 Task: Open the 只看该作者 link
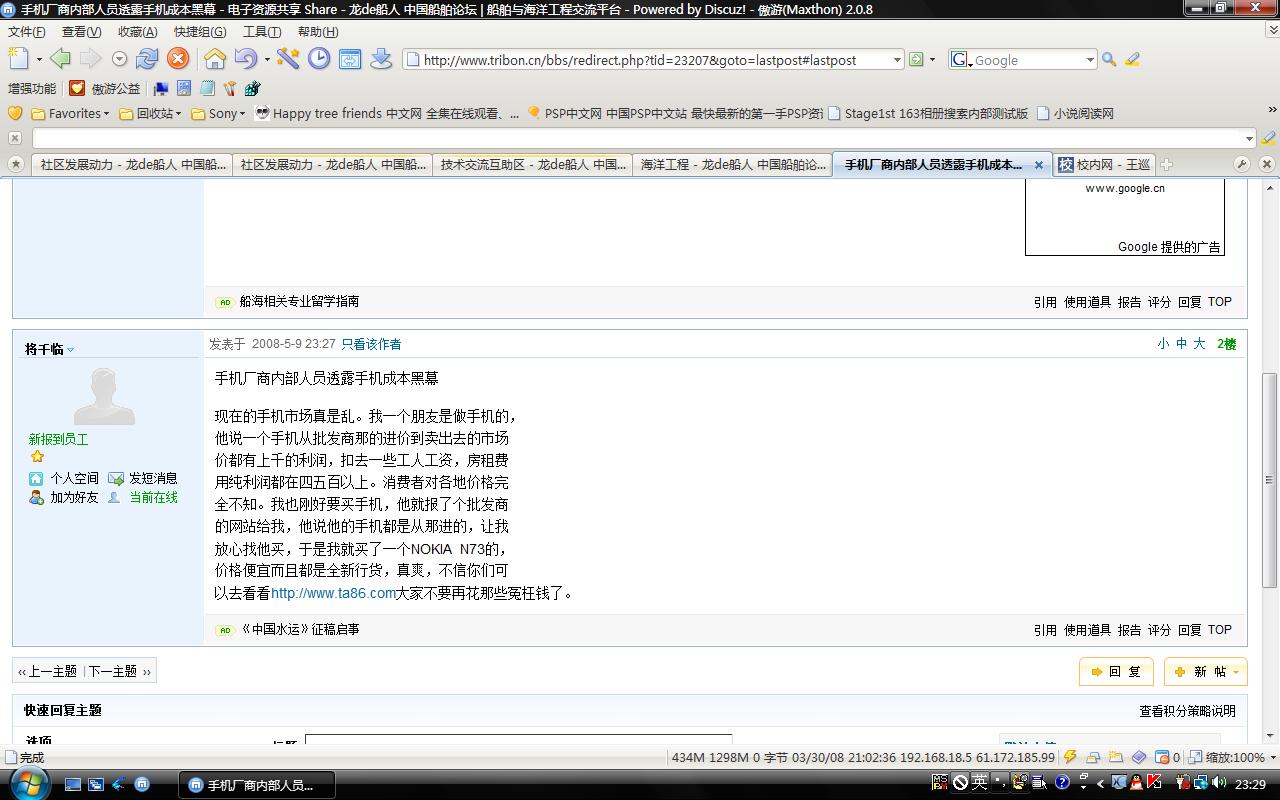point(371,344)
